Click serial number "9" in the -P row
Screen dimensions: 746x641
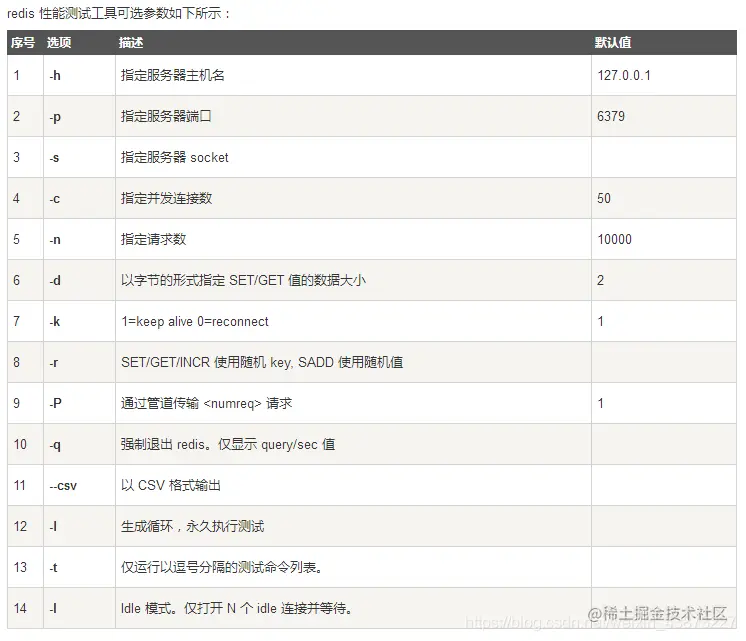(17, 403)
